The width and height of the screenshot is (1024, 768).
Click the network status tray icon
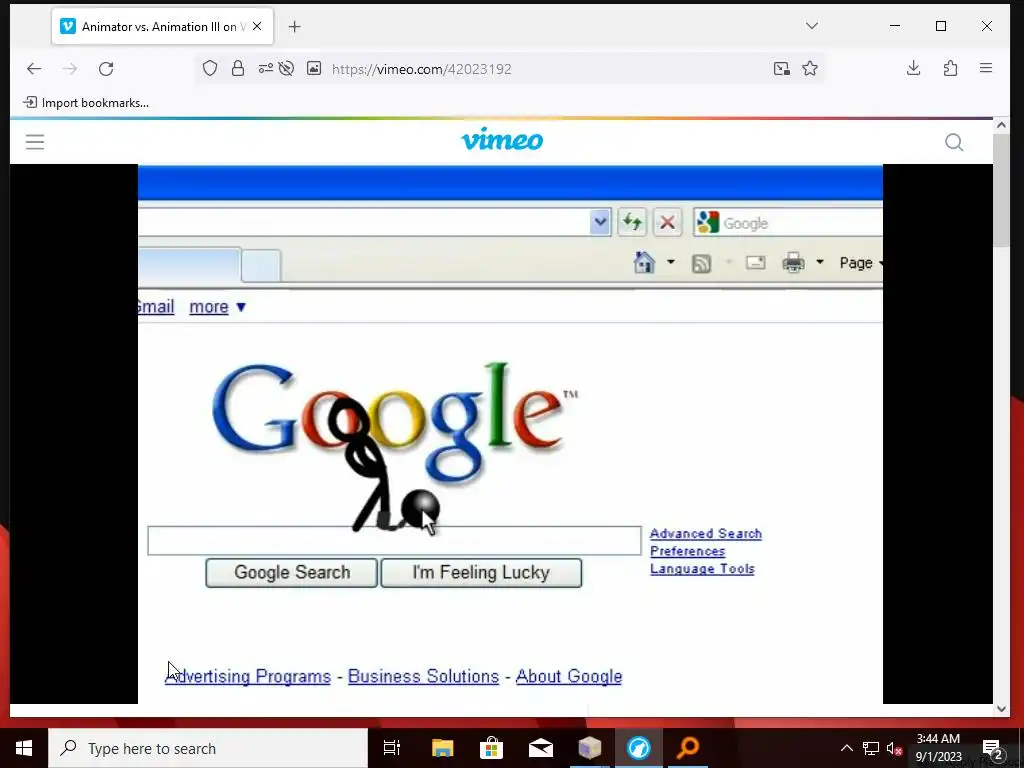871,748
